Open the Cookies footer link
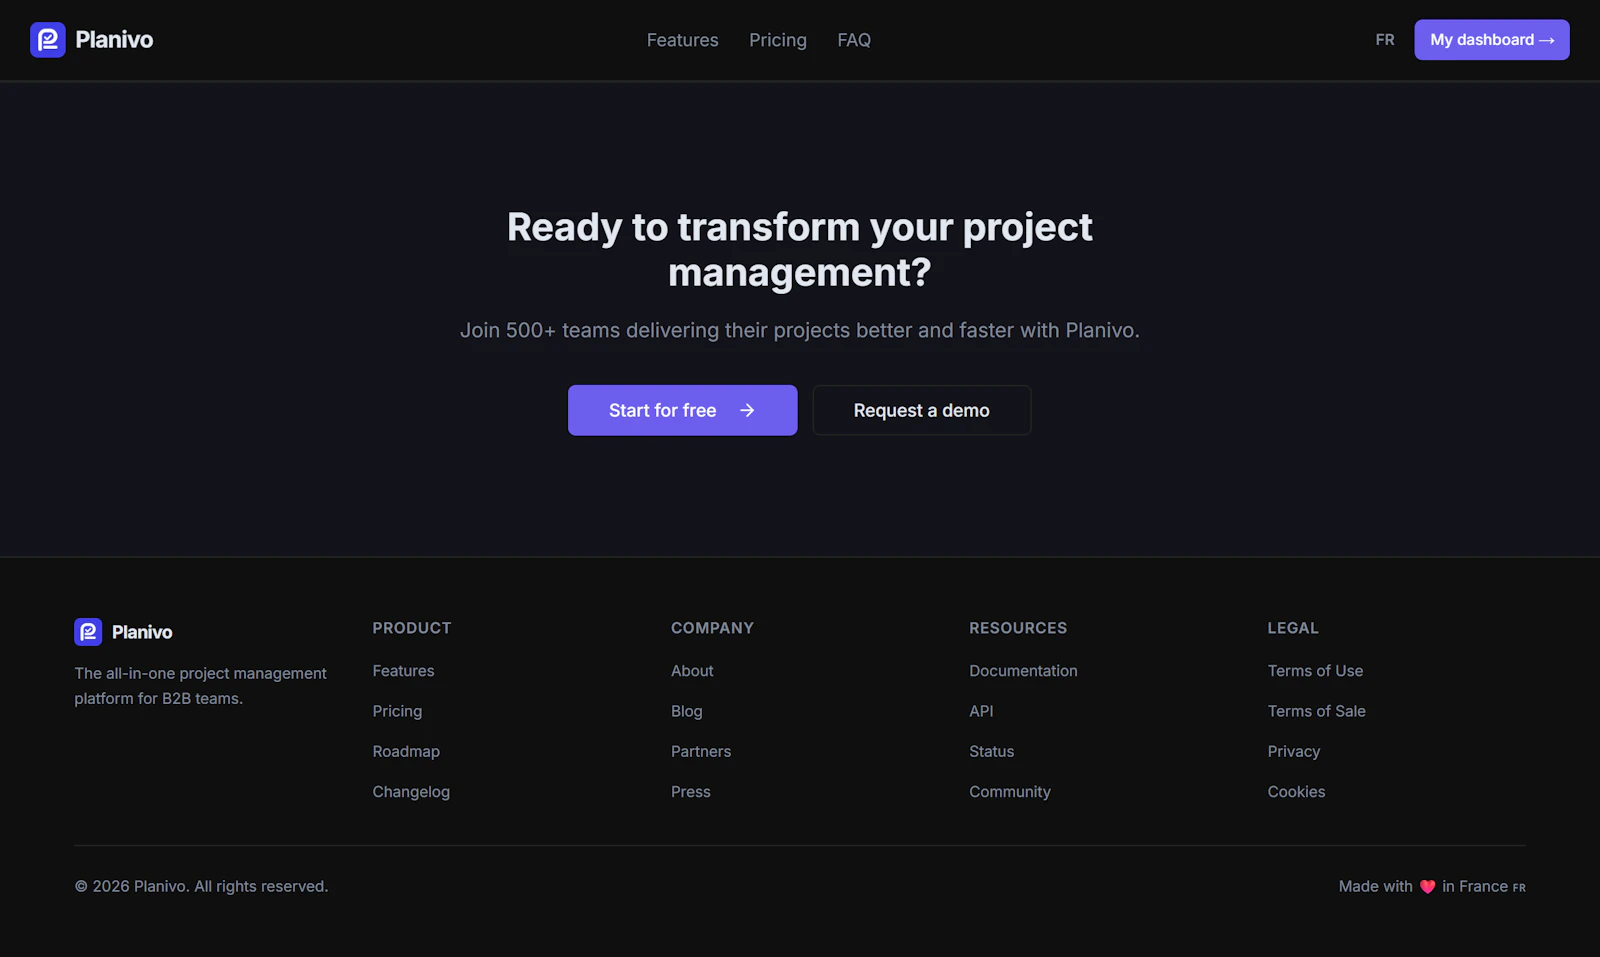The image size is (1600, 957). point(1297,791)
